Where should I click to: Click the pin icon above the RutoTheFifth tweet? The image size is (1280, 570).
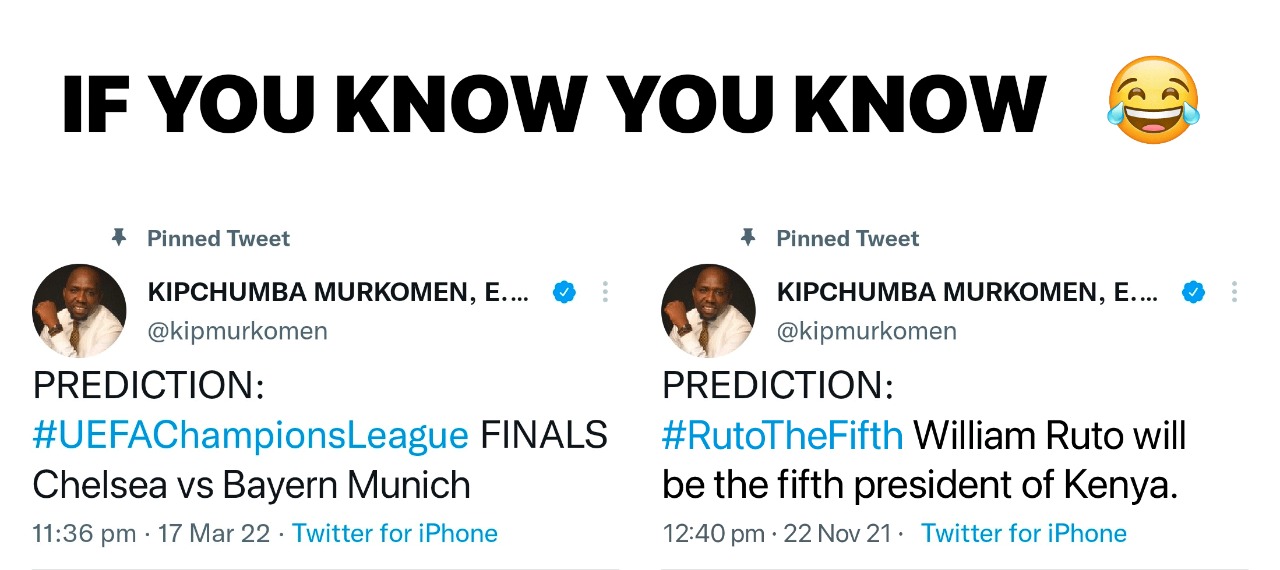748,238
